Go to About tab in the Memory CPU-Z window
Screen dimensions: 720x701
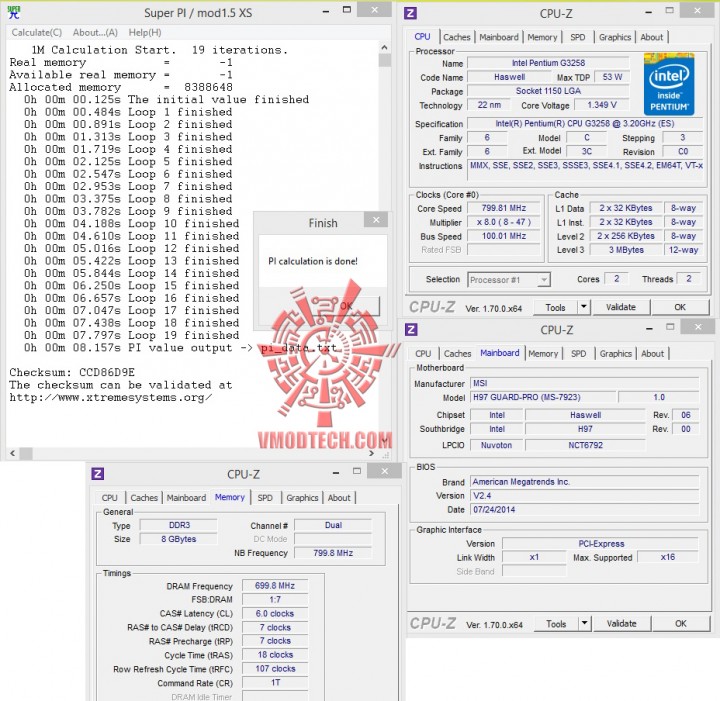click(x=339, y=498)
